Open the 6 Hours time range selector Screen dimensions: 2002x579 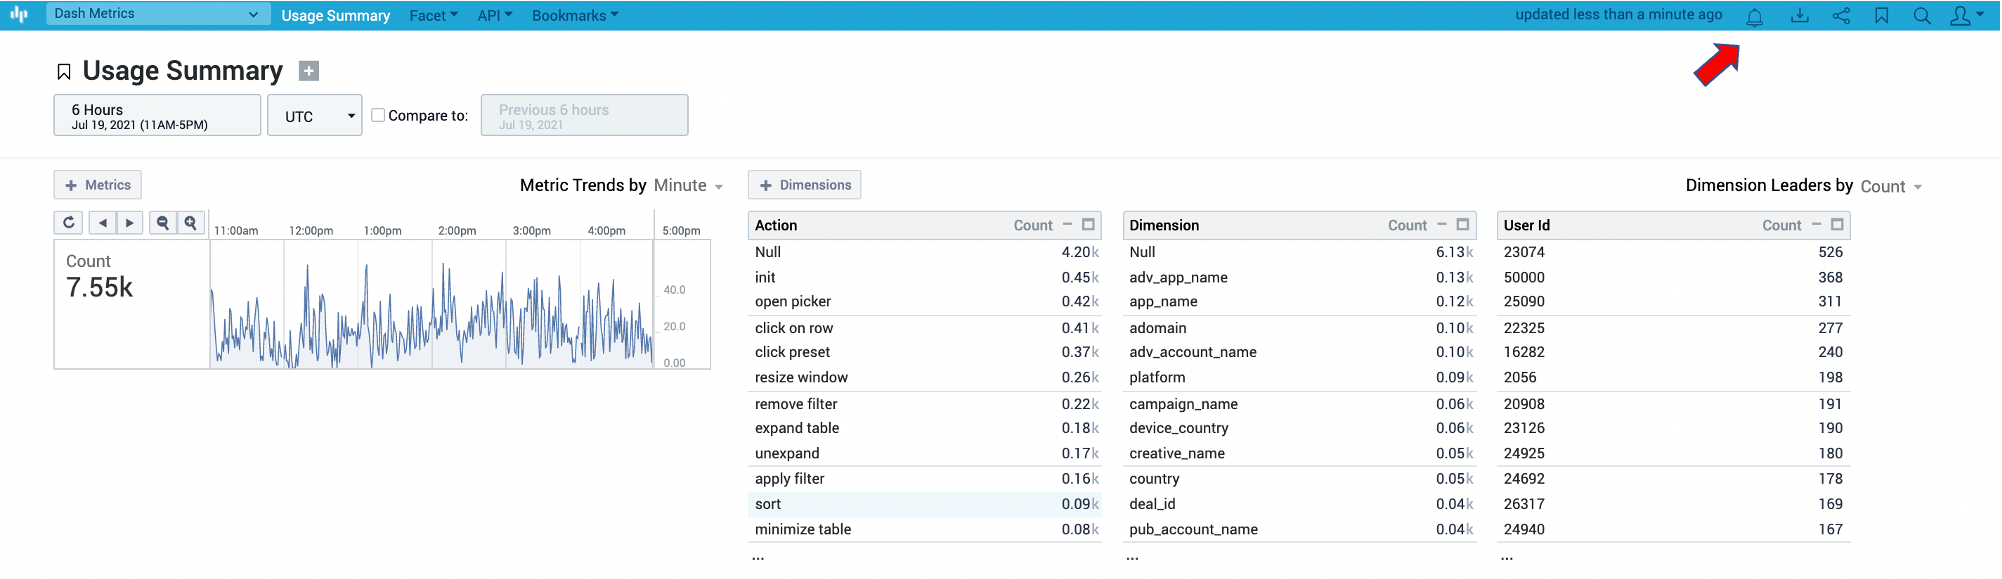tap(157, 116)
